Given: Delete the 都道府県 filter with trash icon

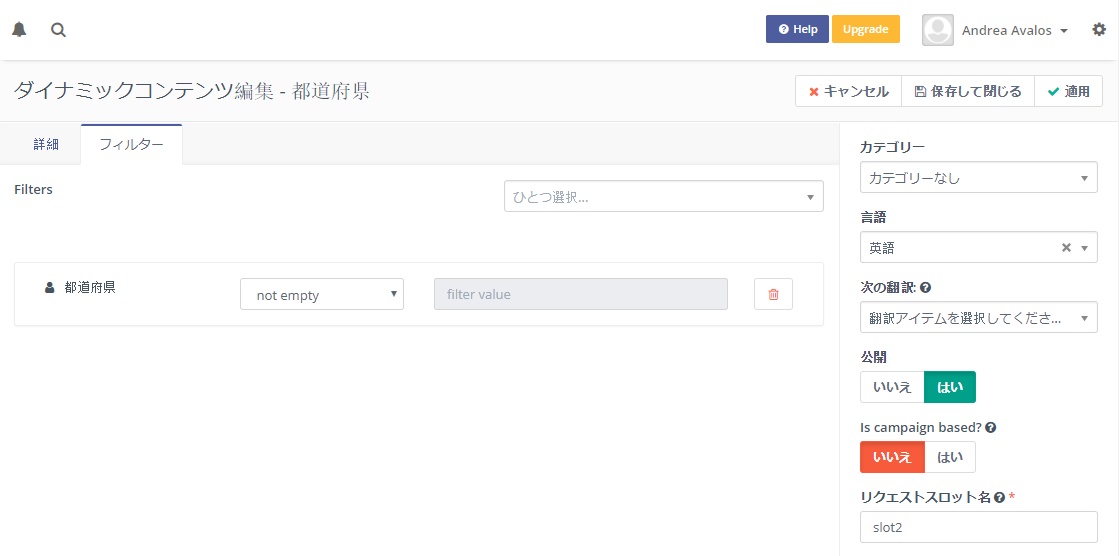Looking at the screenshot, I should [773, 294].
